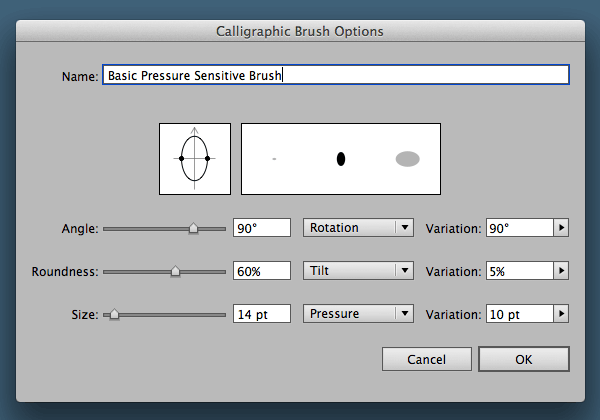Click the Size Variation field showing 10 pt

click(x=520, y=314)
